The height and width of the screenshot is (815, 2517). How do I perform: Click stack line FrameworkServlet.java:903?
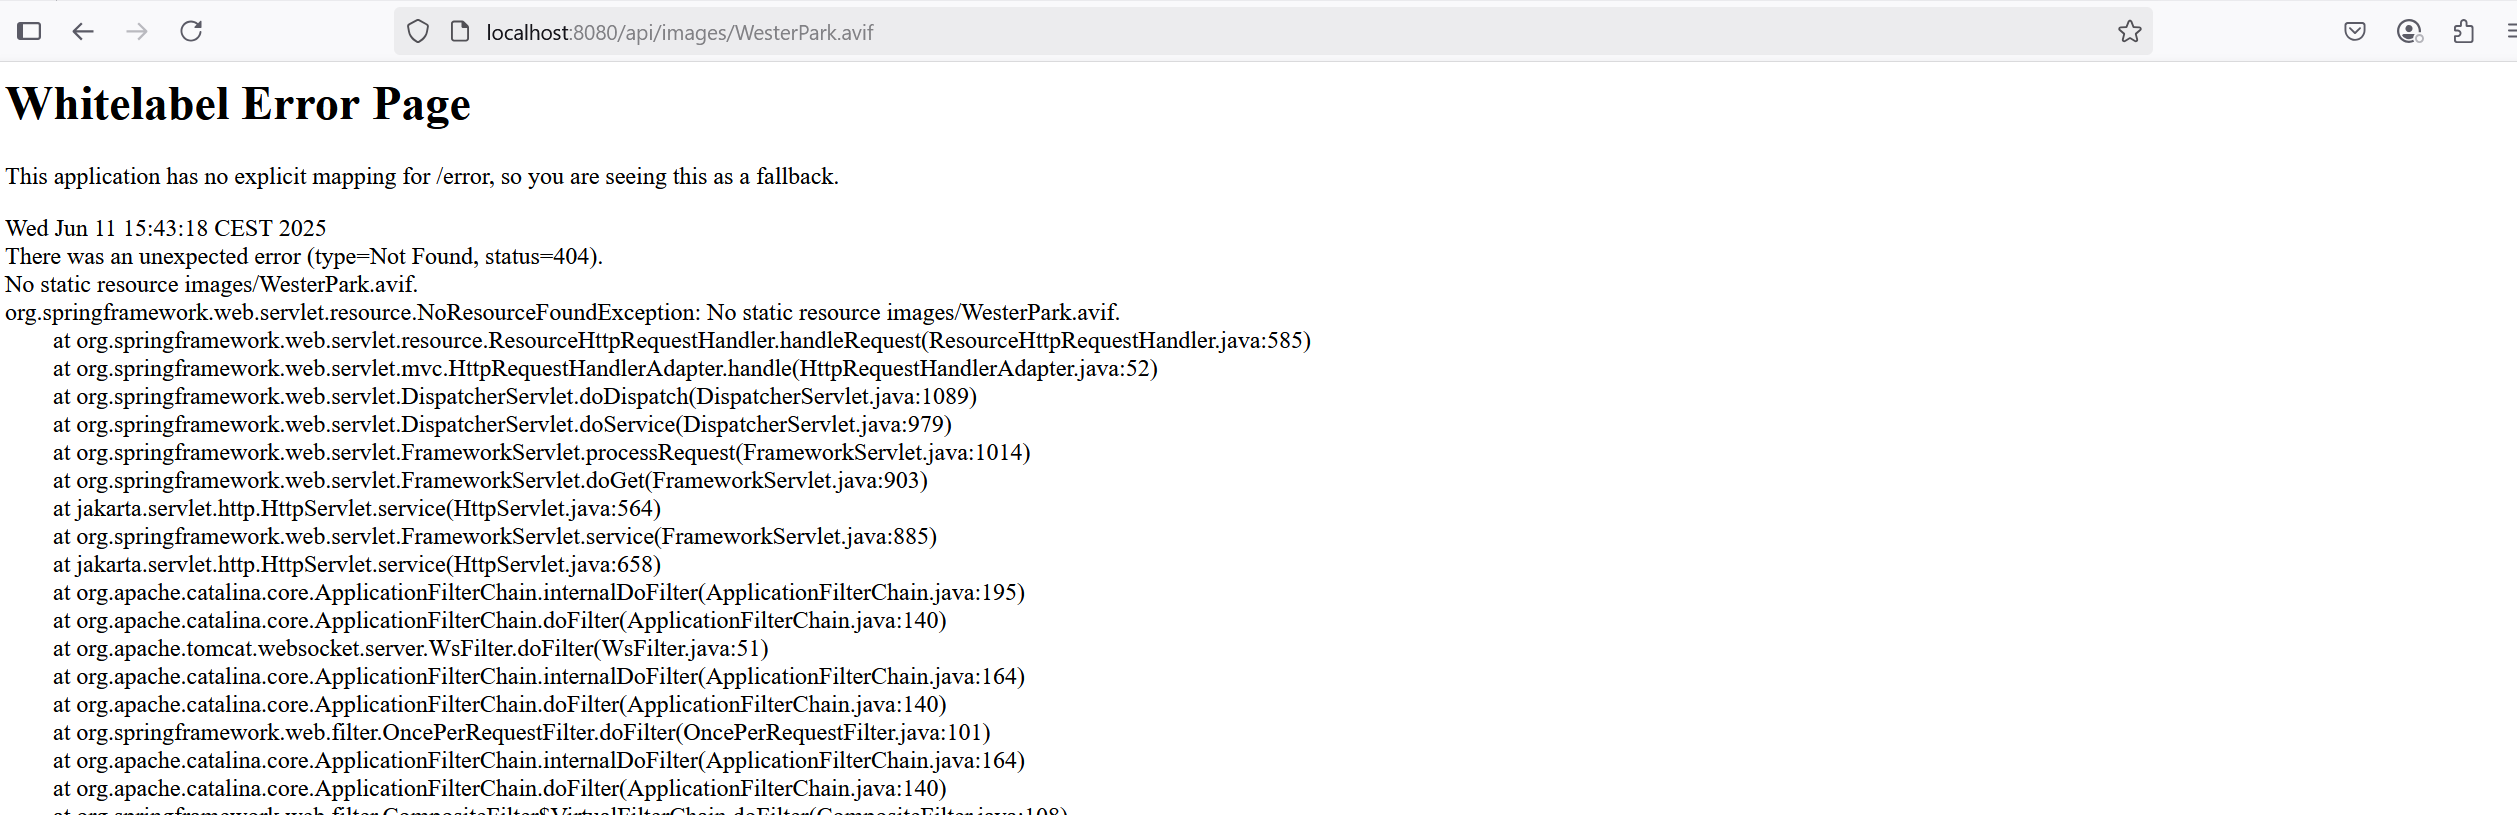pos(490,480)
